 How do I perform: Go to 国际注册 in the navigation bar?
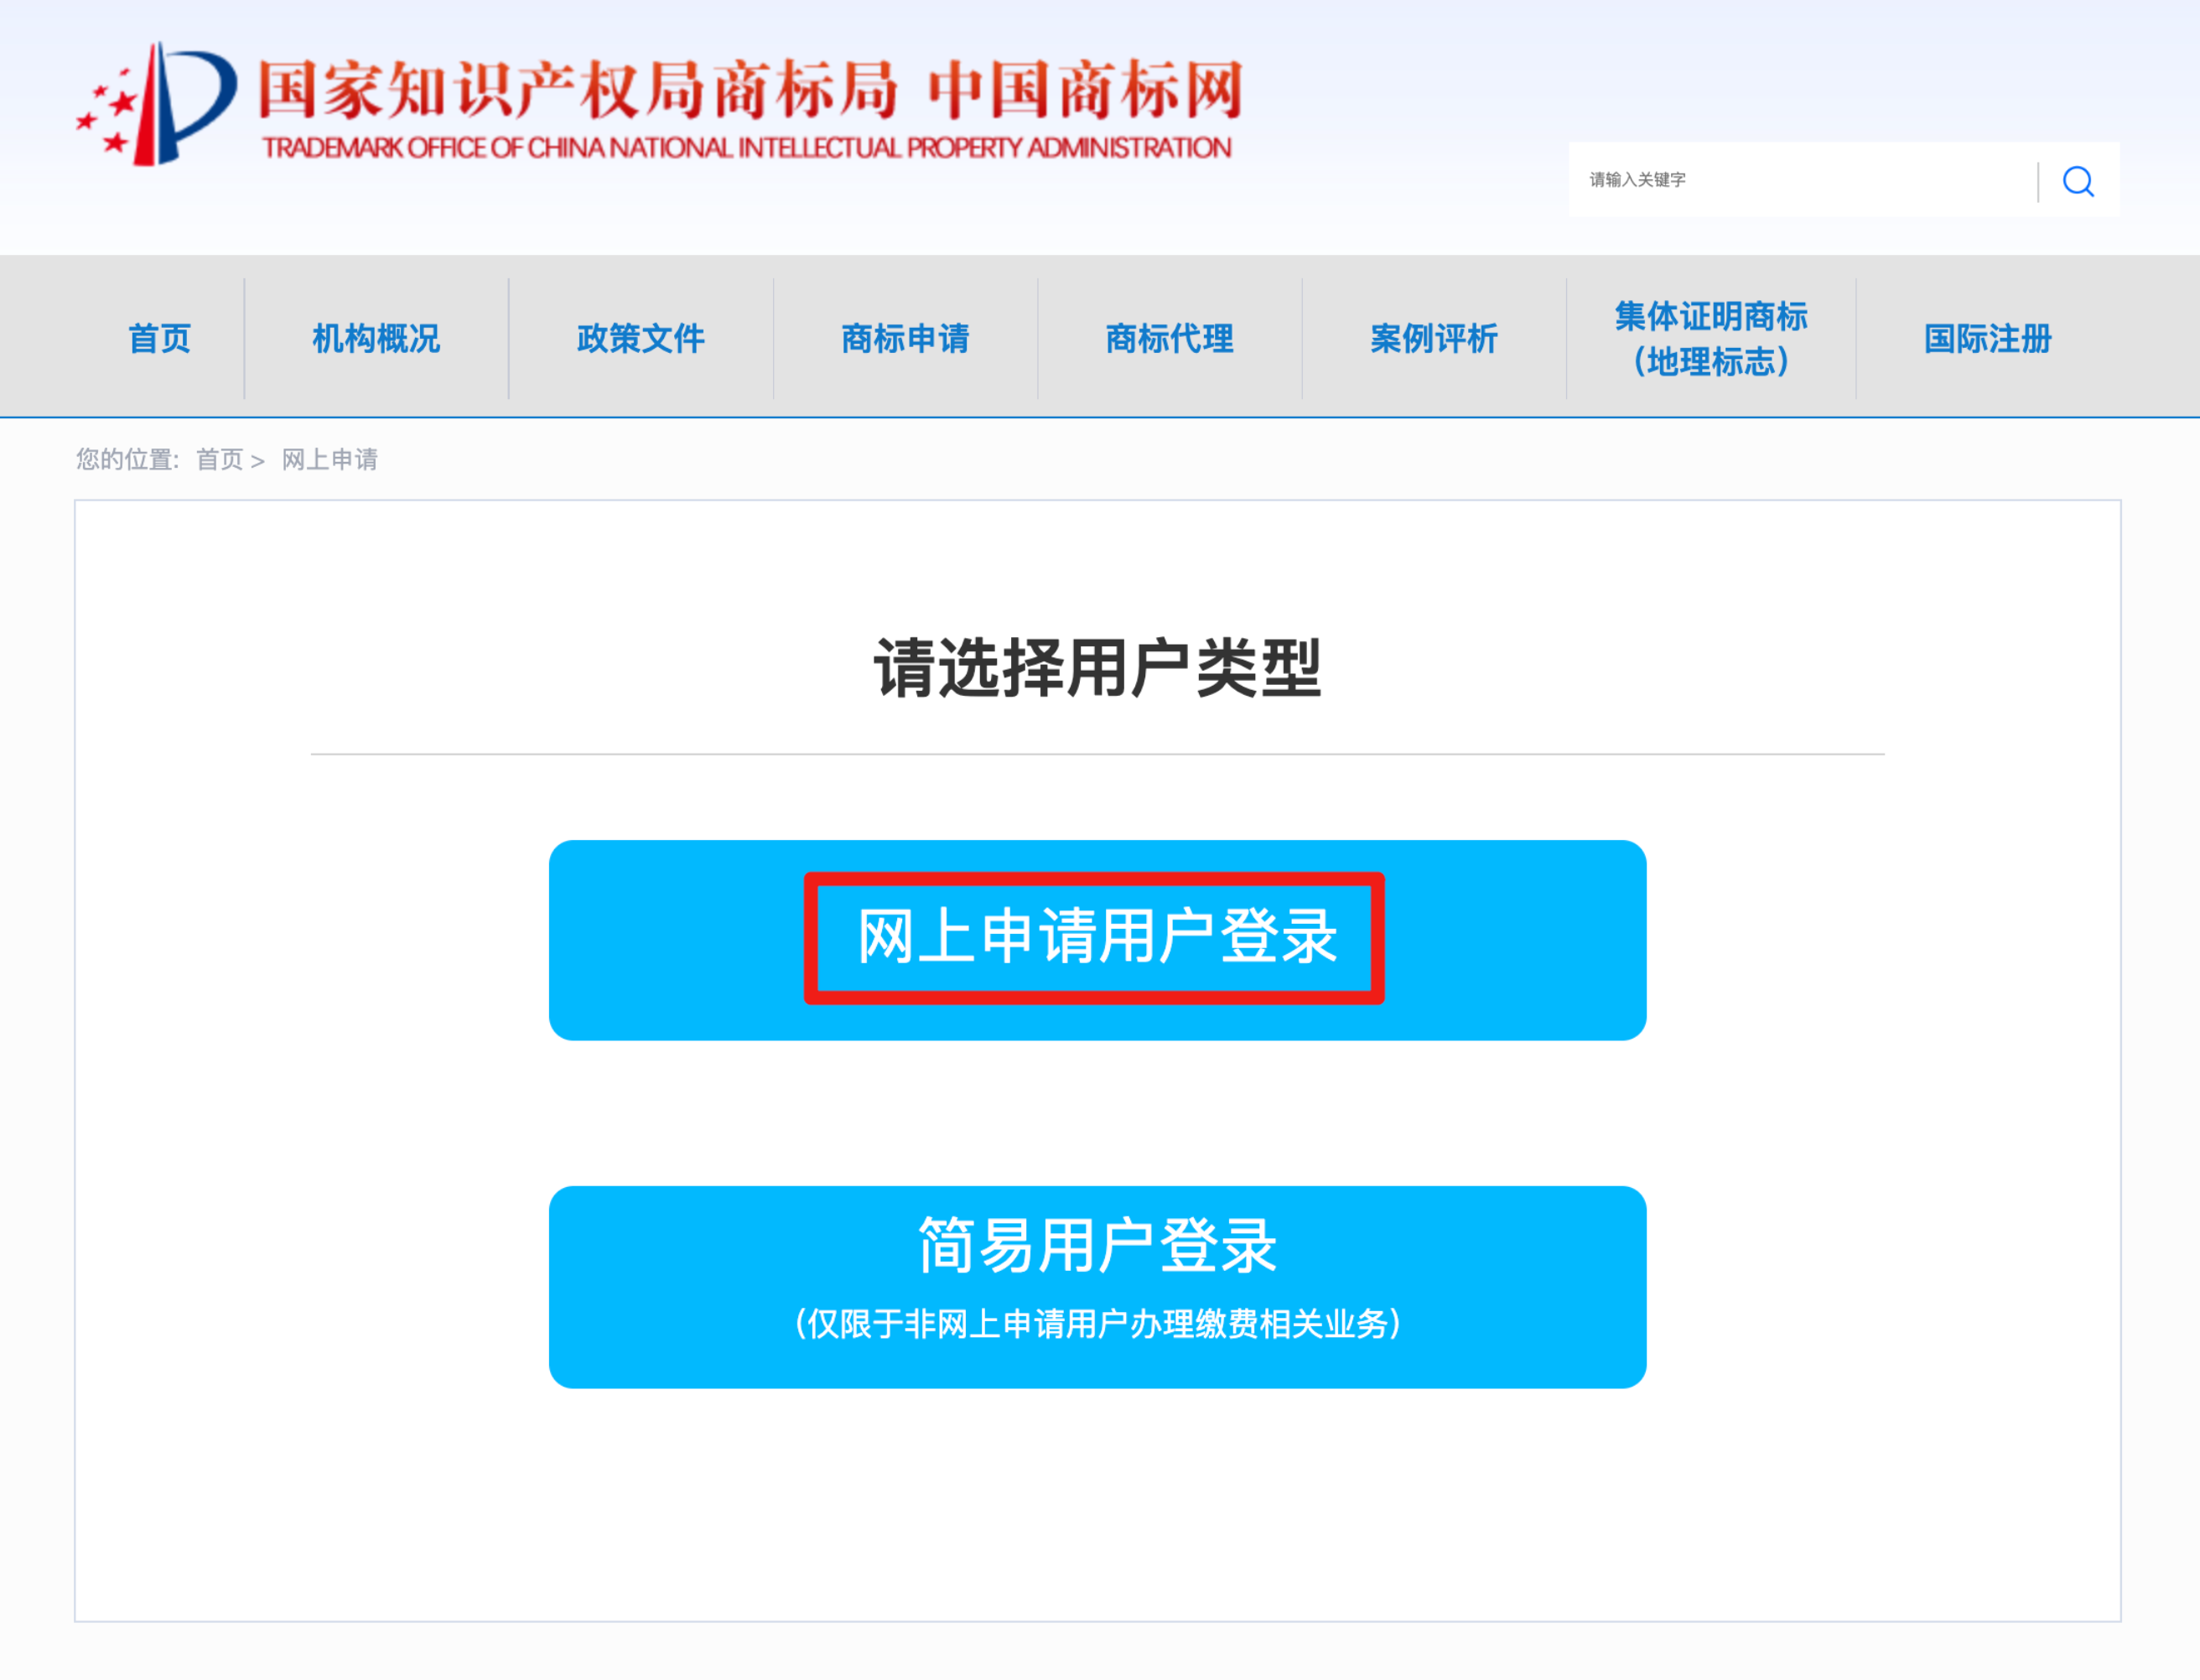tap(1987, 338)
